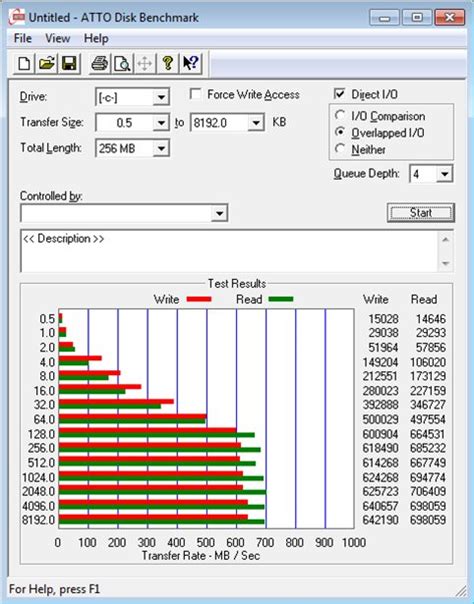This screenshot has height=604, width=474.
Task: Click the New document toolbar icon
Action: point(24,63)
